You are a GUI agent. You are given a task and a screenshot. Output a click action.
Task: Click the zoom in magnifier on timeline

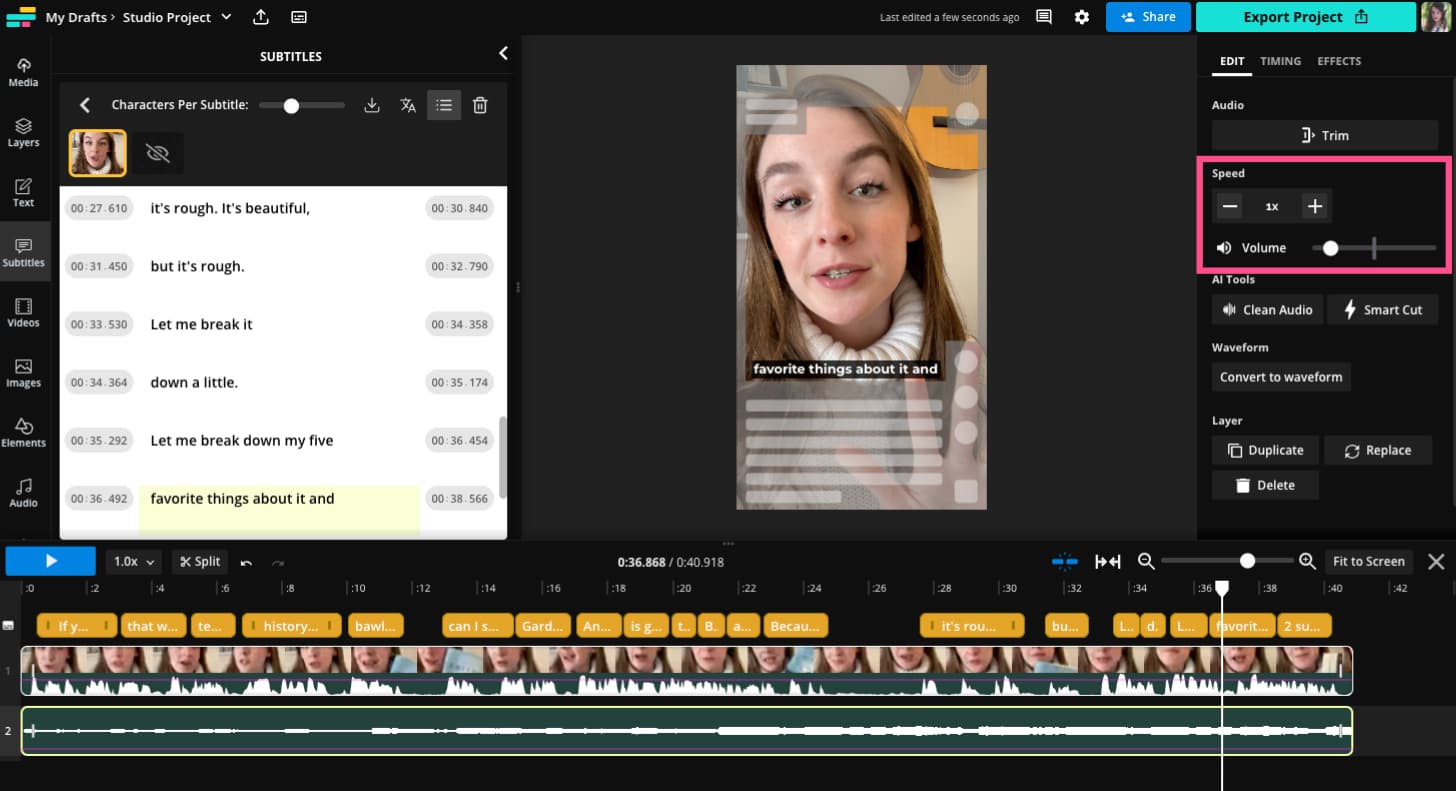click(x=1307, y=561)
